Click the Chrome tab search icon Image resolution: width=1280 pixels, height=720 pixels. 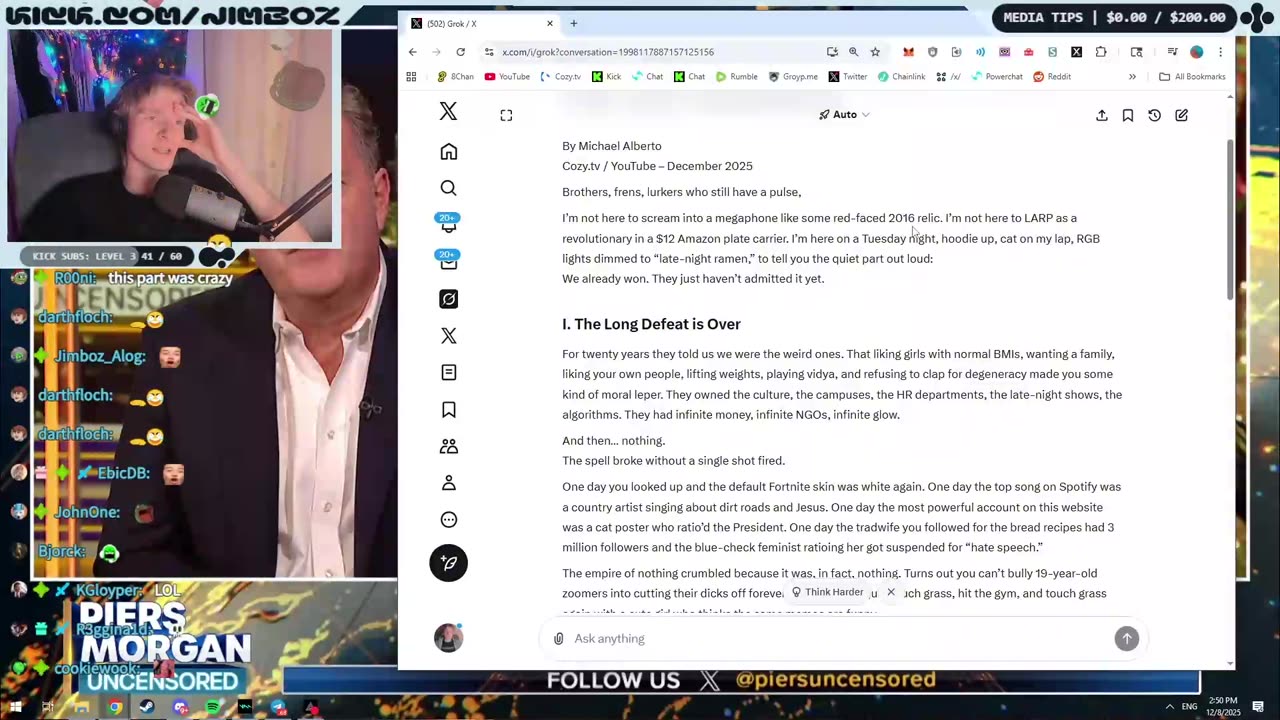[1136, 52]
